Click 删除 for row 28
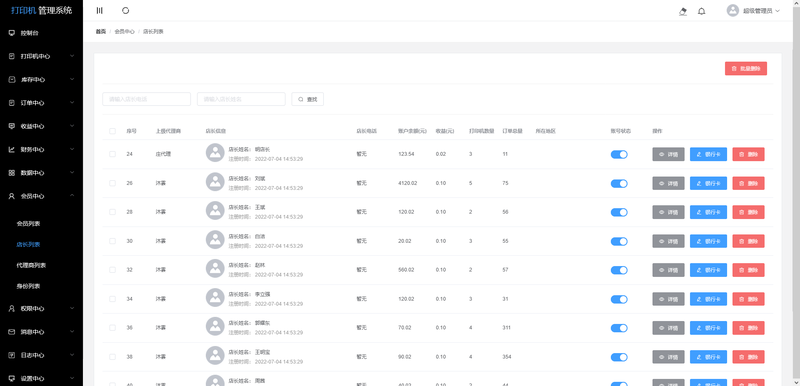 (x=748, y=212)
